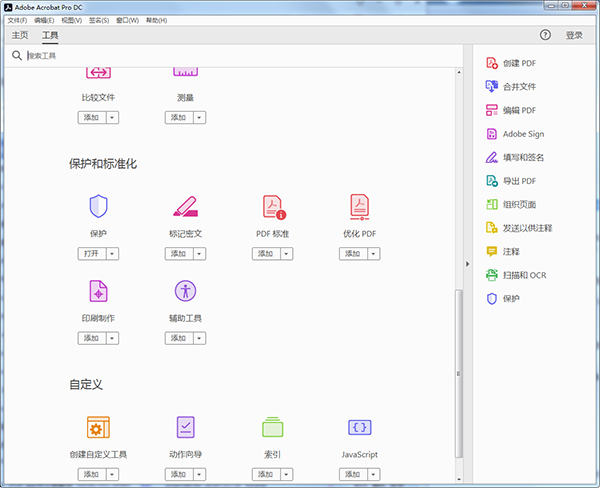Select the JavaScript tool icon
This screenshot has height=488, width=600.
click(360, 427)
